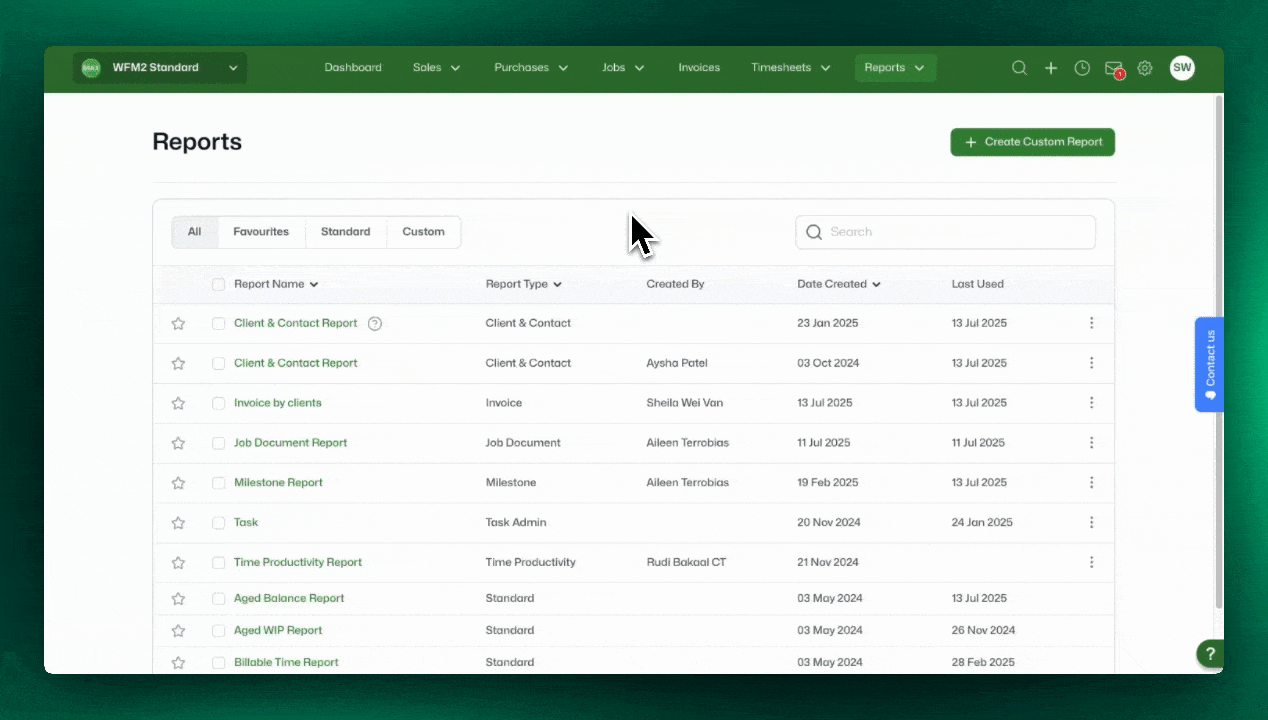Favourite the Invoice by clients report star
Screen dimensions: 1268x720
(x=178, y=403)
